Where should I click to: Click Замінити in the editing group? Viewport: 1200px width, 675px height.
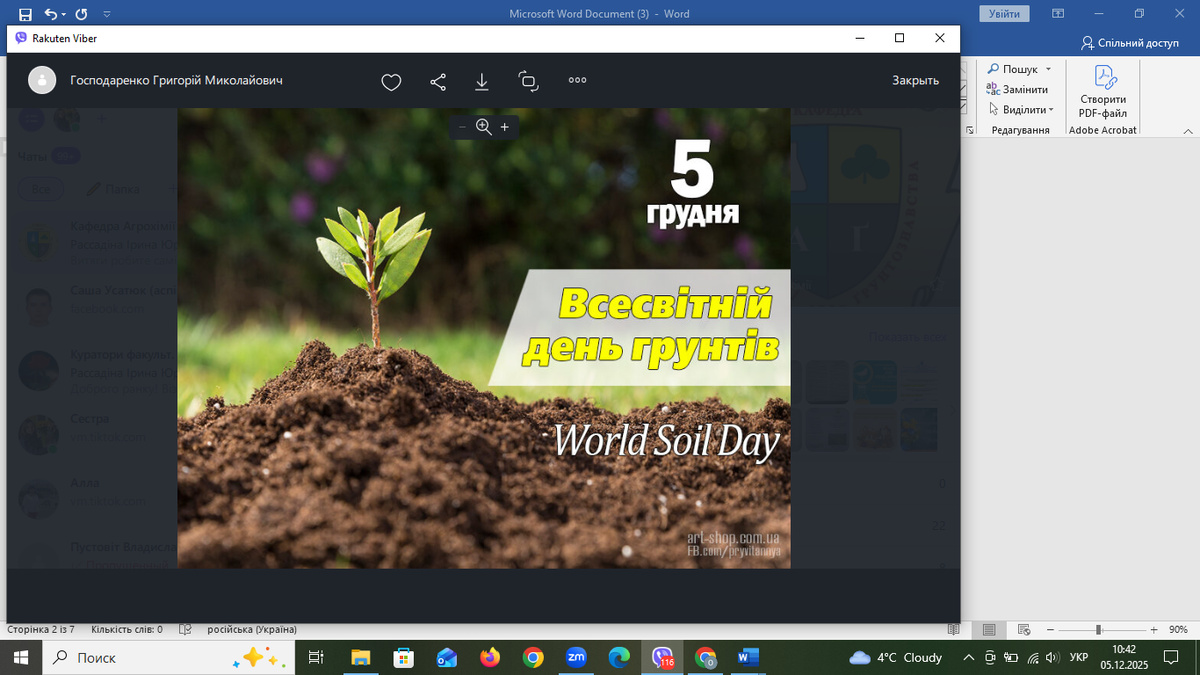[x=1018, y=90]
